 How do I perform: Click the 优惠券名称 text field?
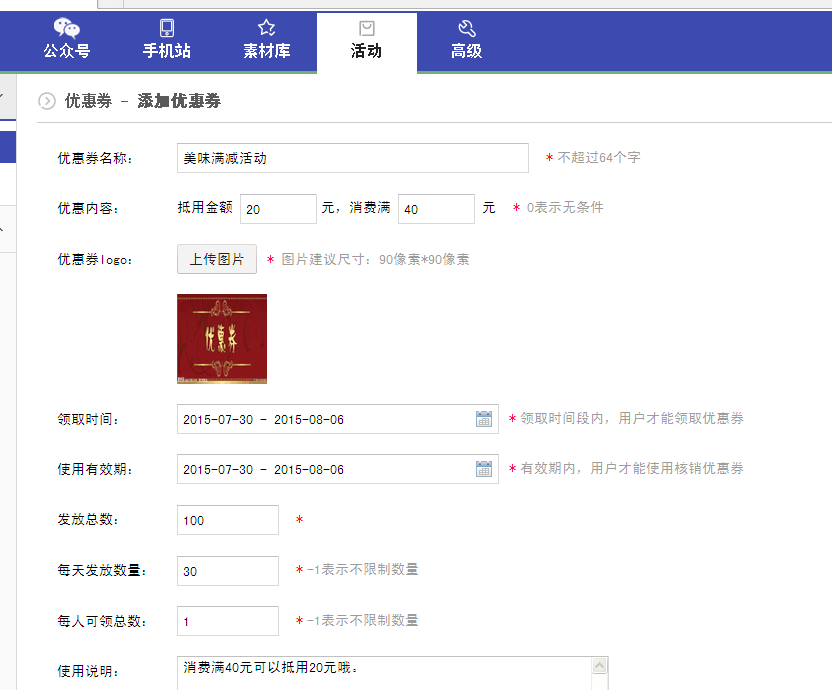coord(352,158)
